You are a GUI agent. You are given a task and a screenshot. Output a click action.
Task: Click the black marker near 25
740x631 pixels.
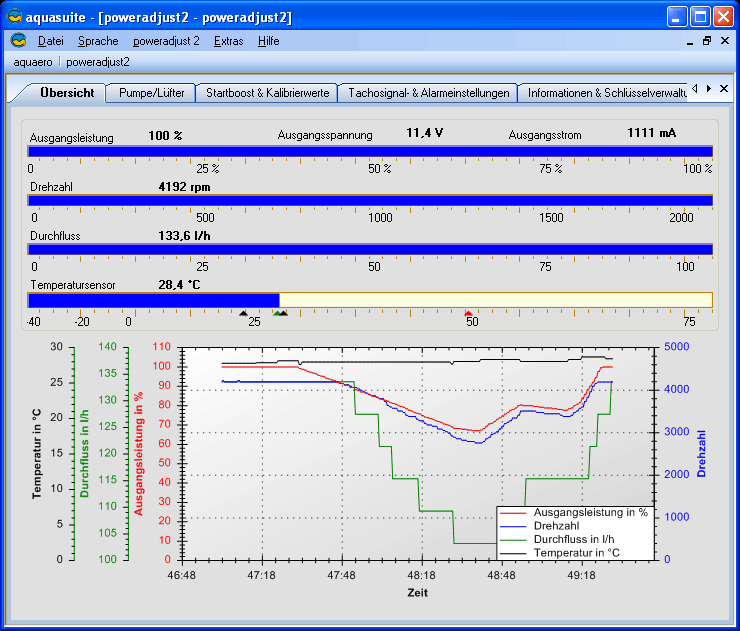[x=243, y=313]
